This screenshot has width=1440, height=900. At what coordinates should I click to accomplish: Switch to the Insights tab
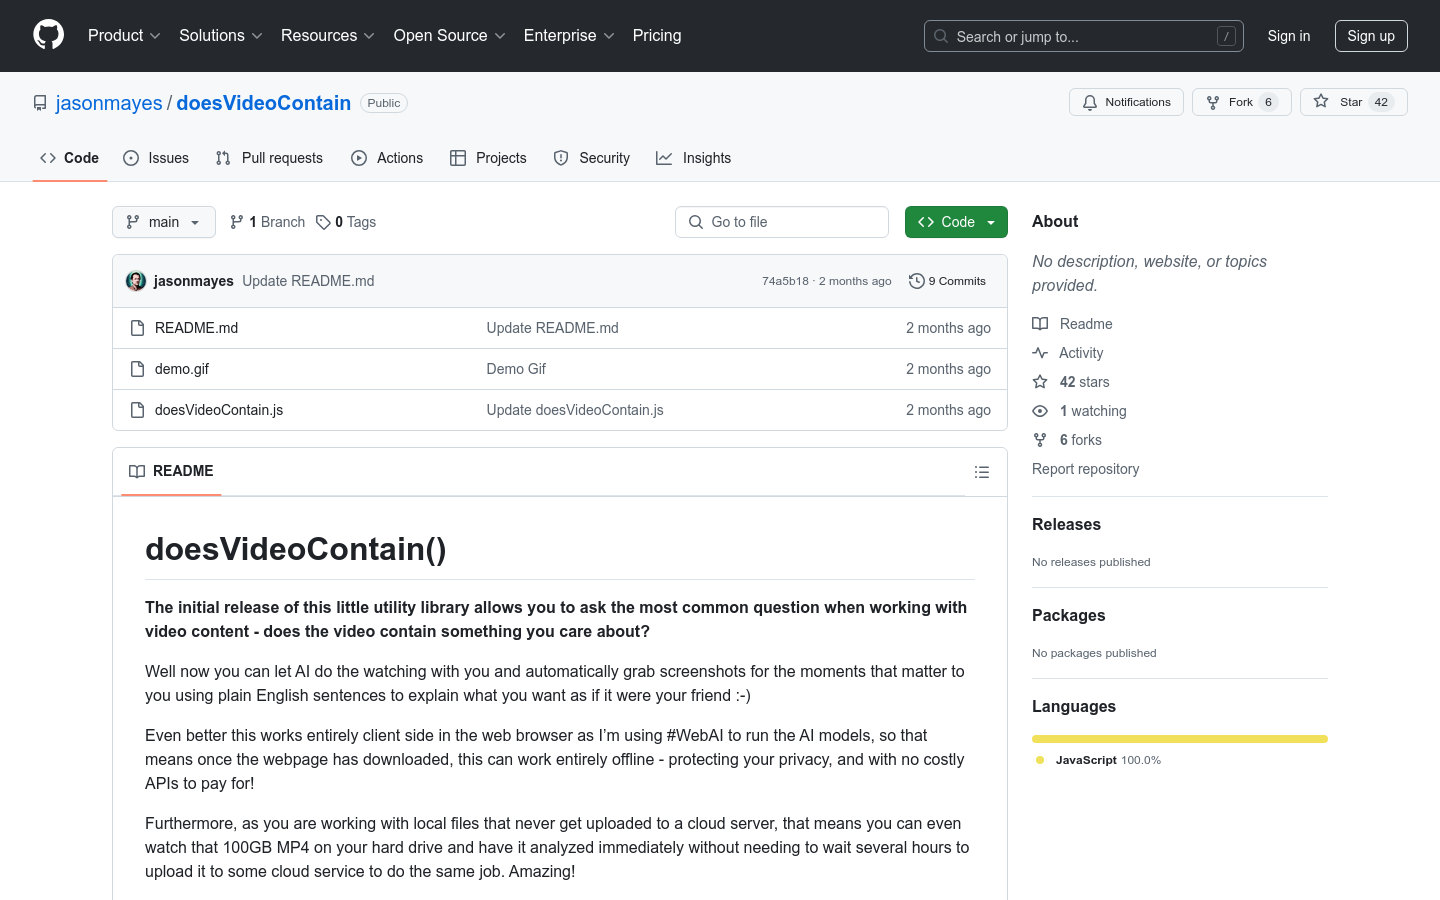(x=694, y=158)
